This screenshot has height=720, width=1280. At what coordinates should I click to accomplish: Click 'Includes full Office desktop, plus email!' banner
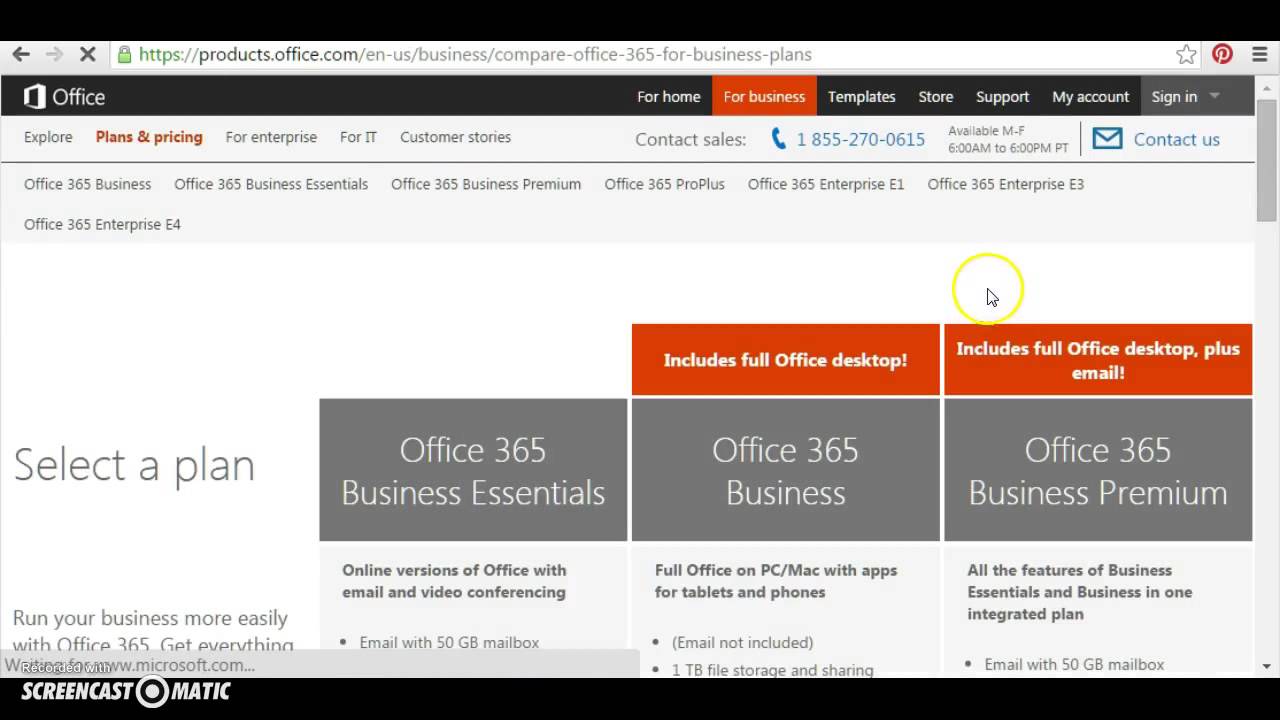coord(1098,360)
